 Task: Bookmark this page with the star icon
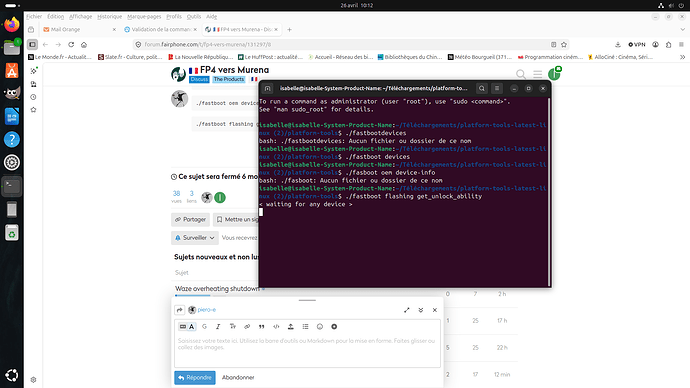pos(564,44)
